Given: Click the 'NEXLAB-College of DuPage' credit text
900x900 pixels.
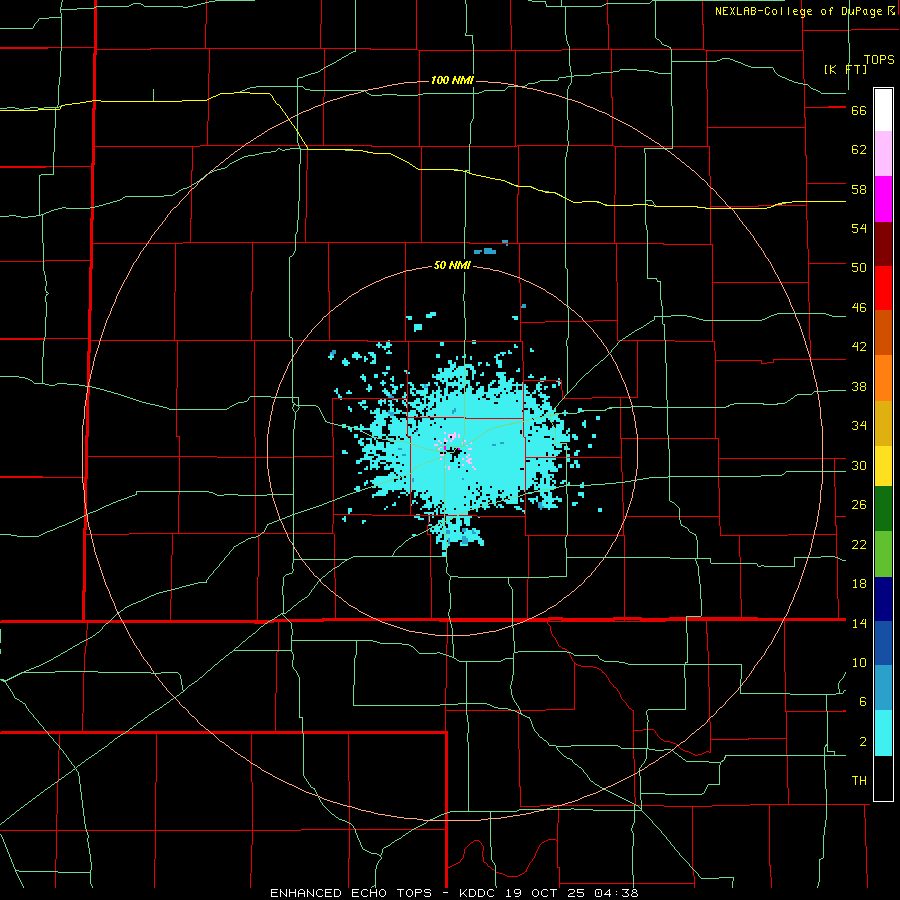Looking at the screenshot, I should 798,11.
